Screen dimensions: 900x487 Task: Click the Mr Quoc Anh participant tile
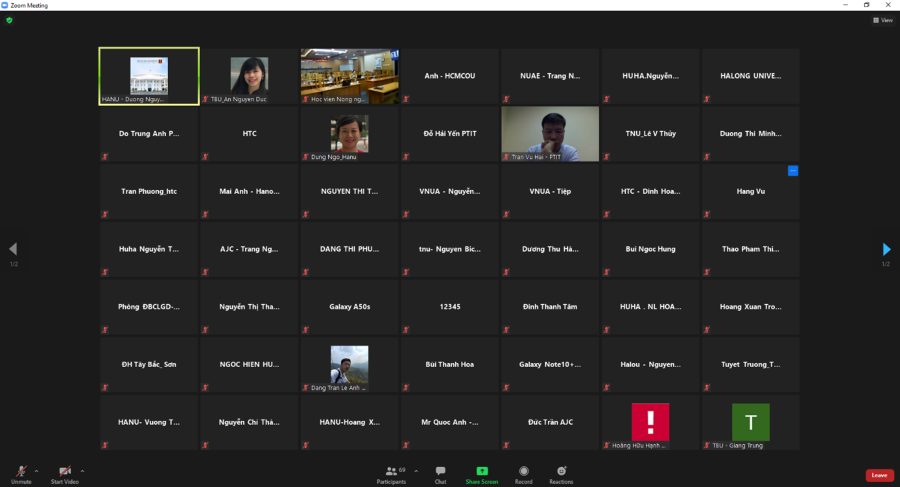pos(449,422)
